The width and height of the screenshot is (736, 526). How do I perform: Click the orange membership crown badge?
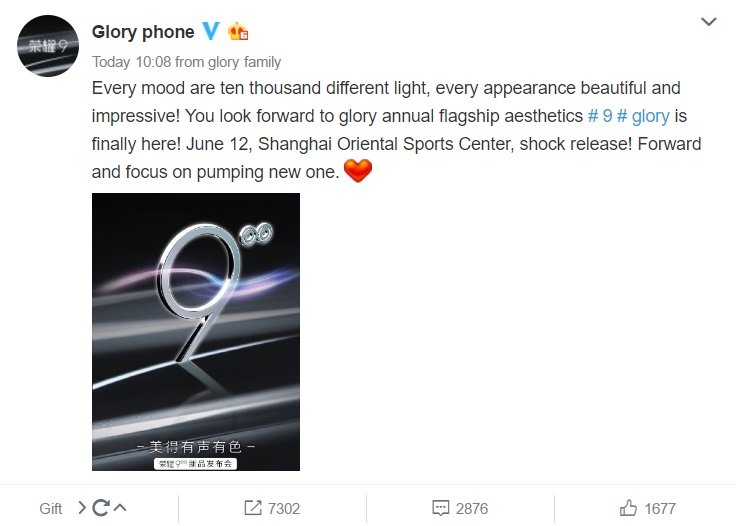point(238,32)
